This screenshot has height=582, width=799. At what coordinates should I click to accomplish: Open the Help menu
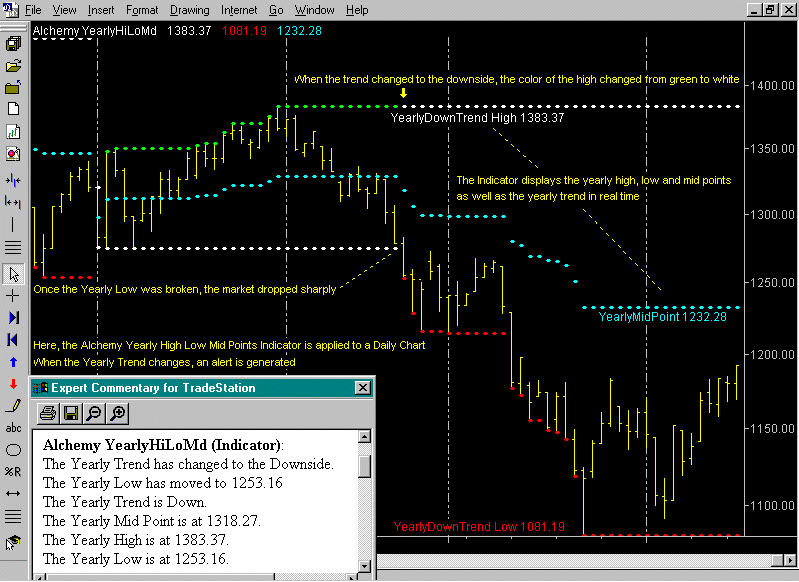tap(357, 10)
